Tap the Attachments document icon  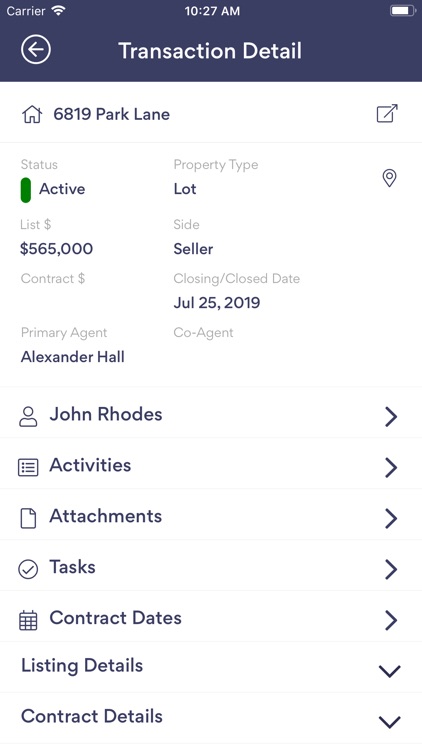28,518
